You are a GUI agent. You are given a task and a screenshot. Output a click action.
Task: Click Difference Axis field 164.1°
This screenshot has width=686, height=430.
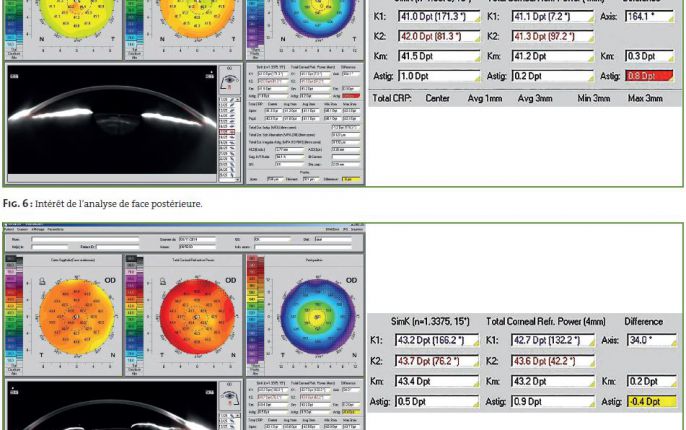(x=649, y=17)
